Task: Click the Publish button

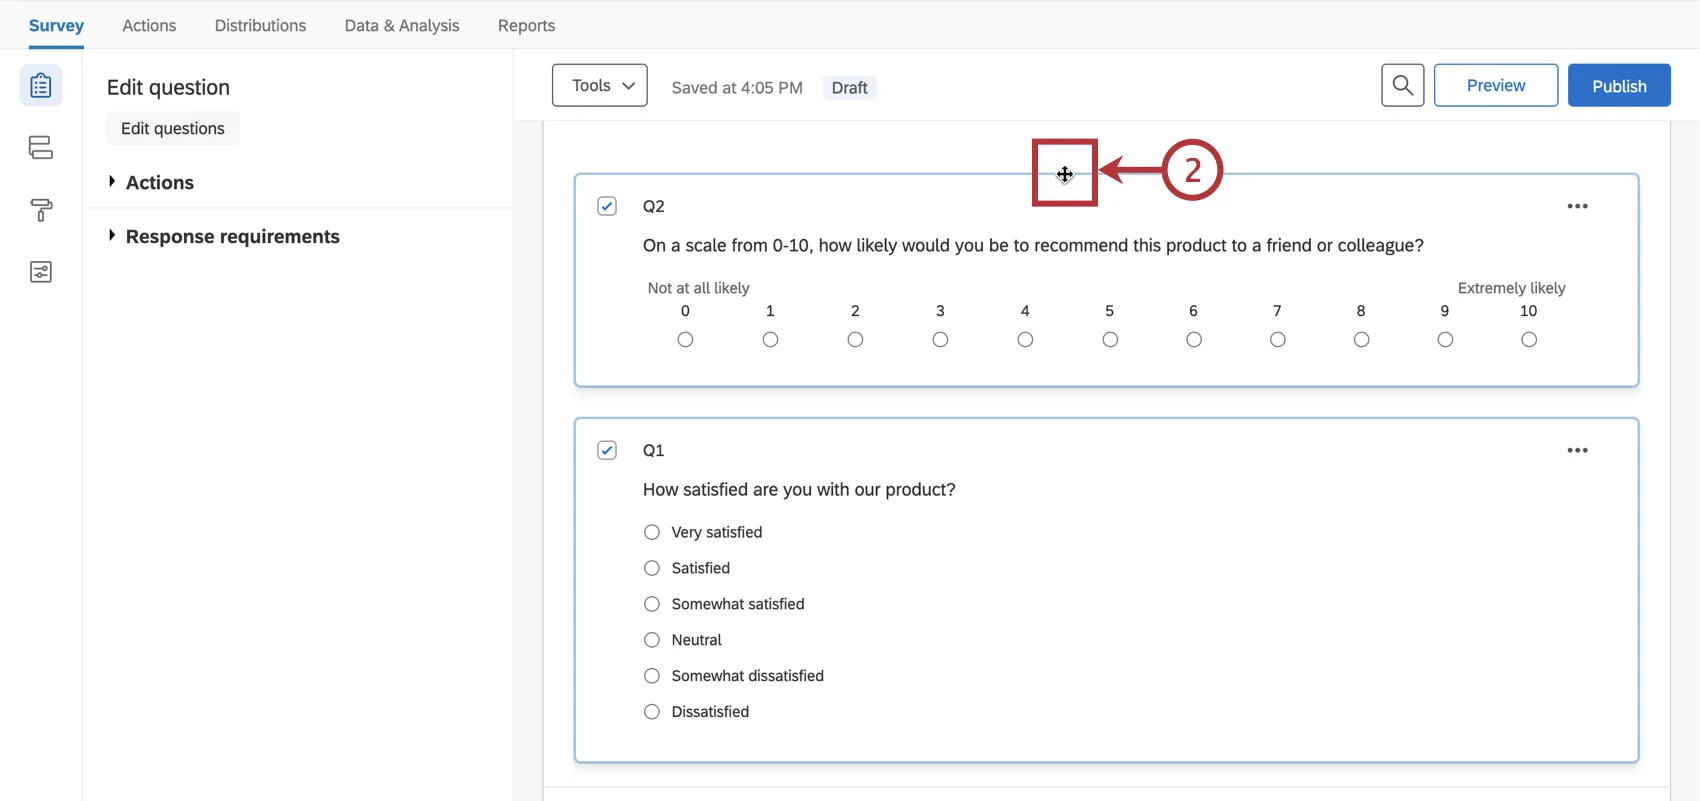Action: tap(1619, 86)
